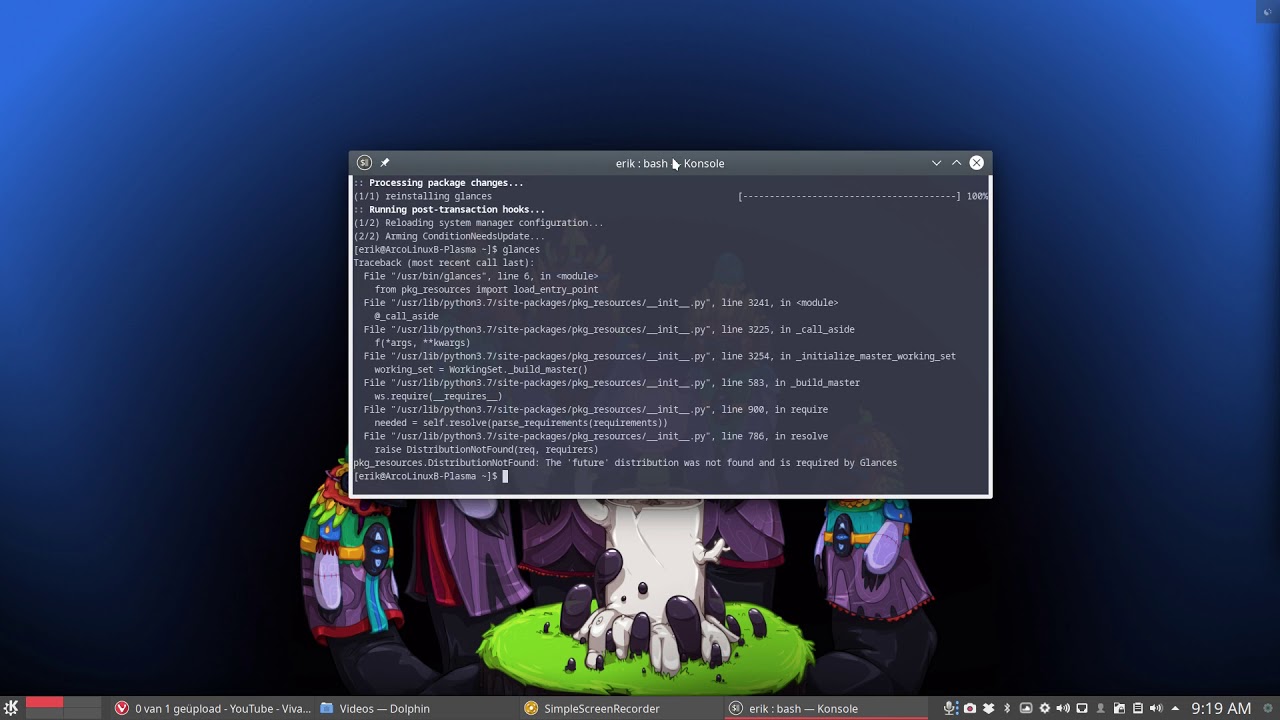The width and height of the screenshot is (1280, 720).
Task: Click the panel edit icon right of clock
Action: [x=1268, y=708]
